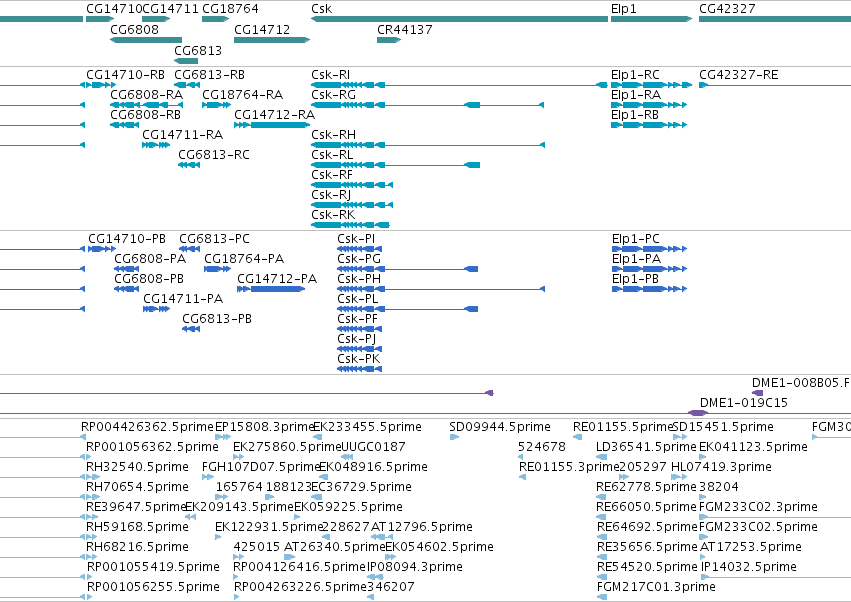Click protein Elp1-PB
The image size is (851, 602).
[x=636, y=279]
